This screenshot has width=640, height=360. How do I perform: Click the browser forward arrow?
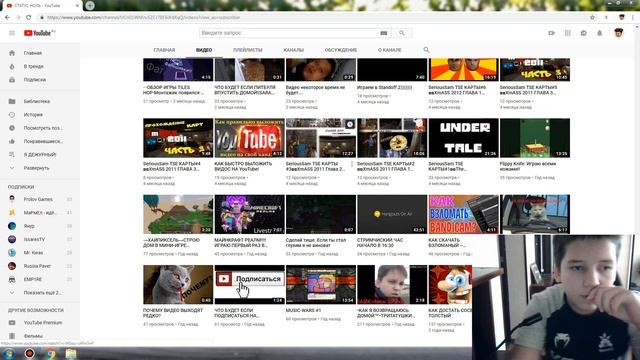point(18,18)
